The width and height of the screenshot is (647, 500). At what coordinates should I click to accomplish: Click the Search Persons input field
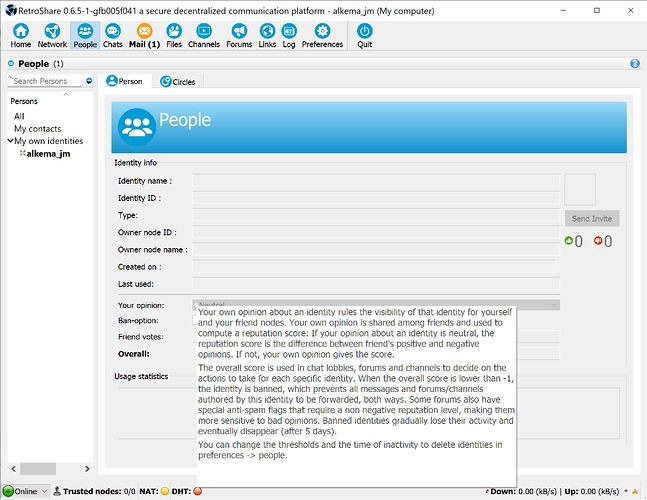click(x=45, y=81)
